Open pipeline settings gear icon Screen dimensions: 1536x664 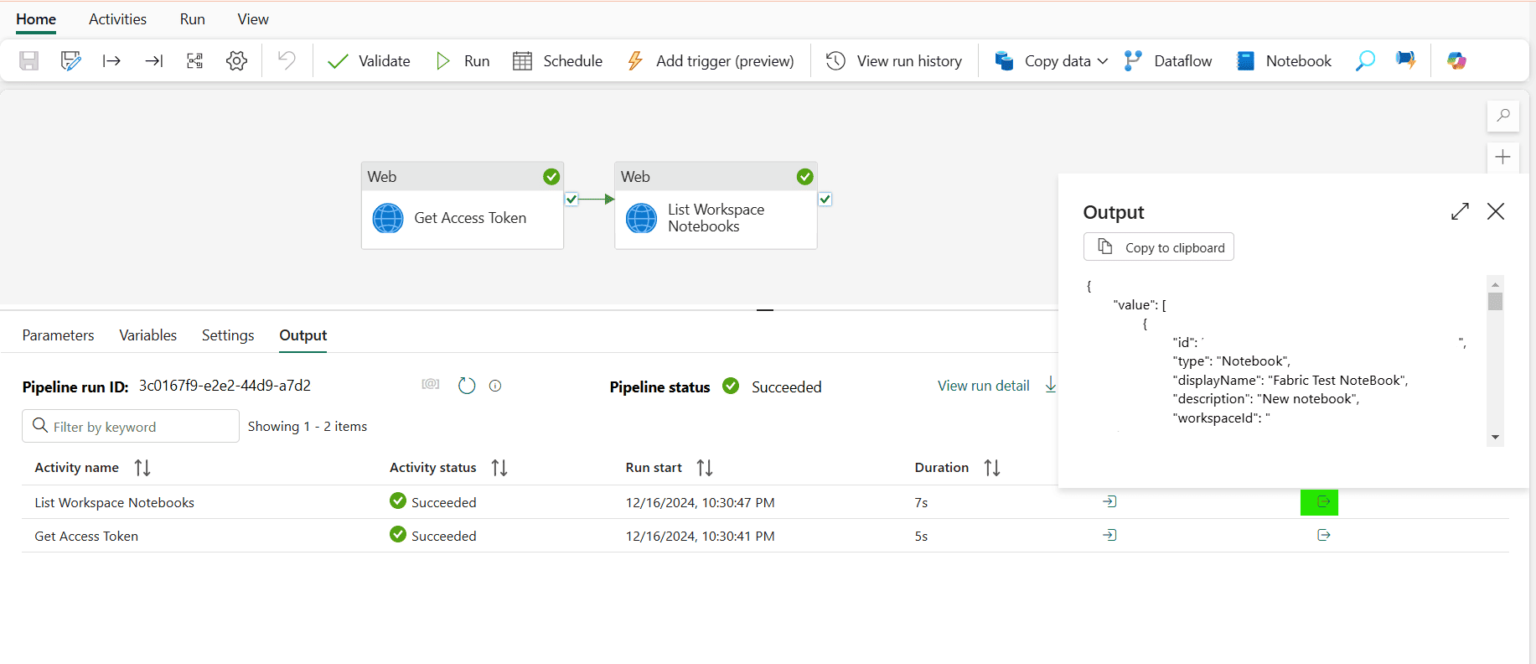pos(236,61)
